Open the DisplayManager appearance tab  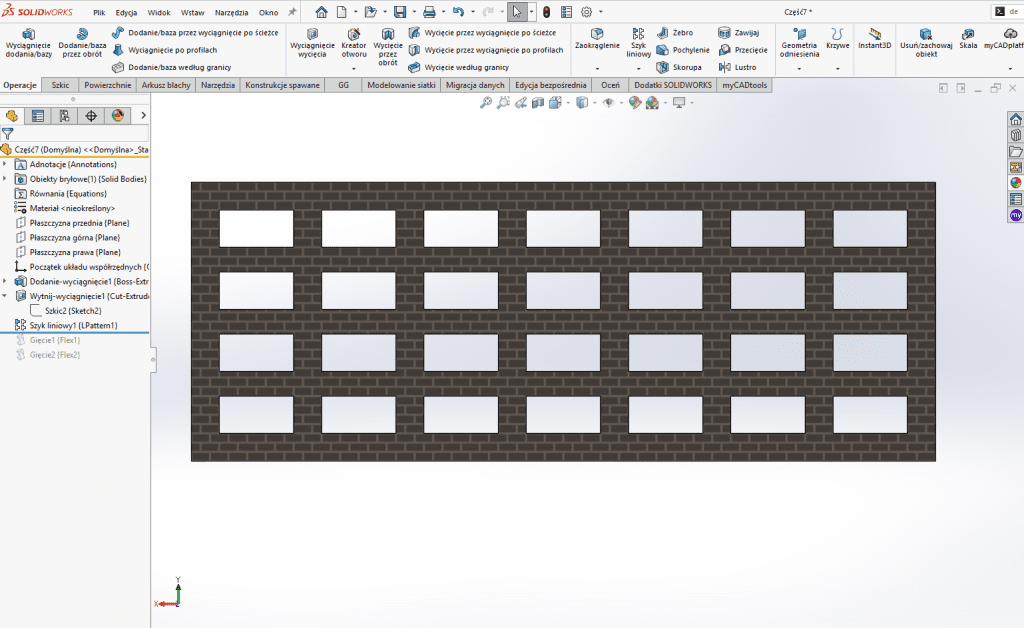pos(117,116)
